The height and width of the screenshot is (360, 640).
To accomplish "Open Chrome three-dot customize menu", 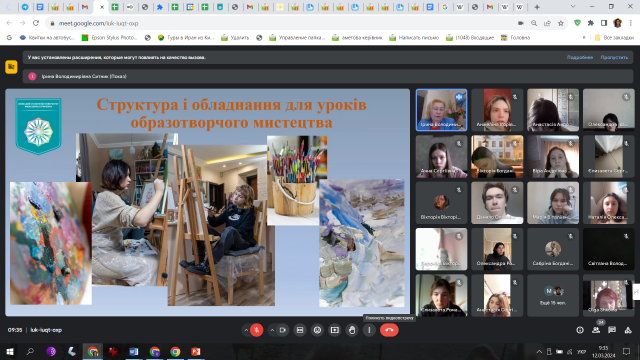I will coord(631,23).
